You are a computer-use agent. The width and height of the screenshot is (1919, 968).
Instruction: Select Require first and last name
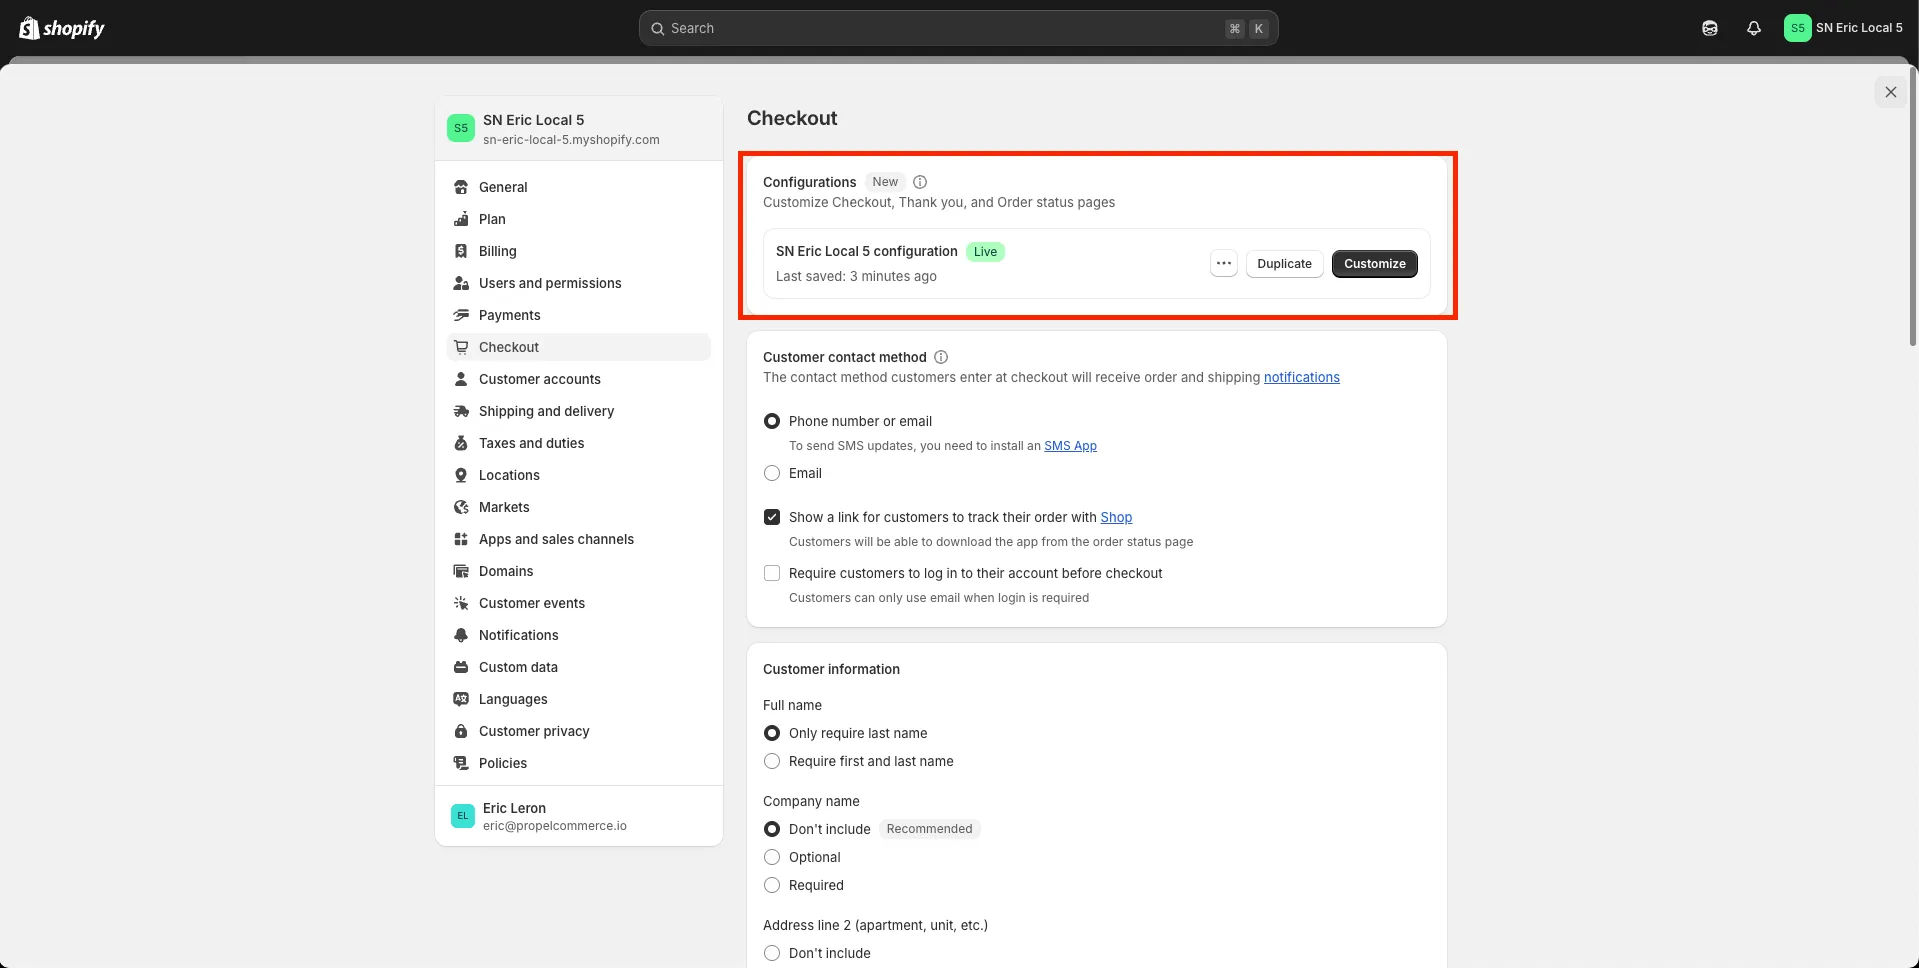click(772, 761)
